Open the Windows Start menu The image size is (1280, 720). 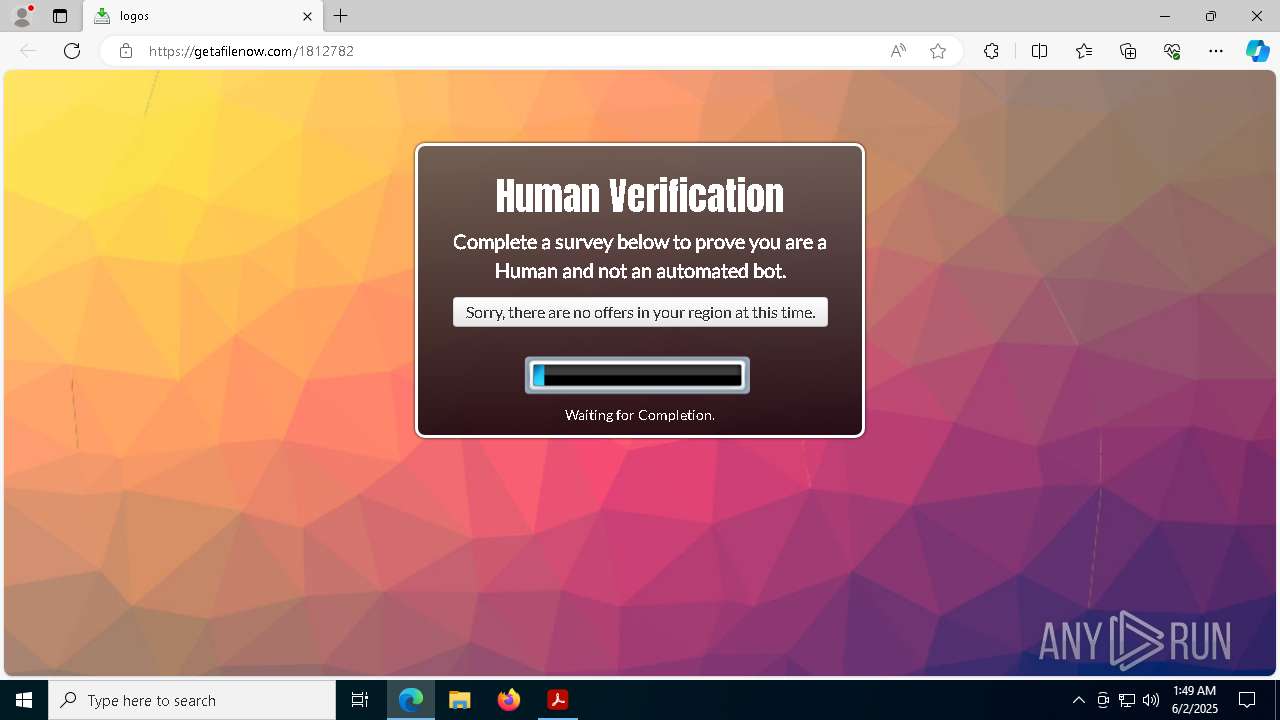tap(24, 700)
